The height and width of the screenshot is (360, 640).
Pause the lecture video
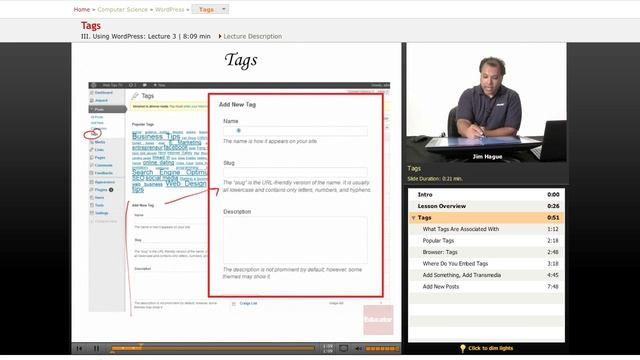coord(96,348)
